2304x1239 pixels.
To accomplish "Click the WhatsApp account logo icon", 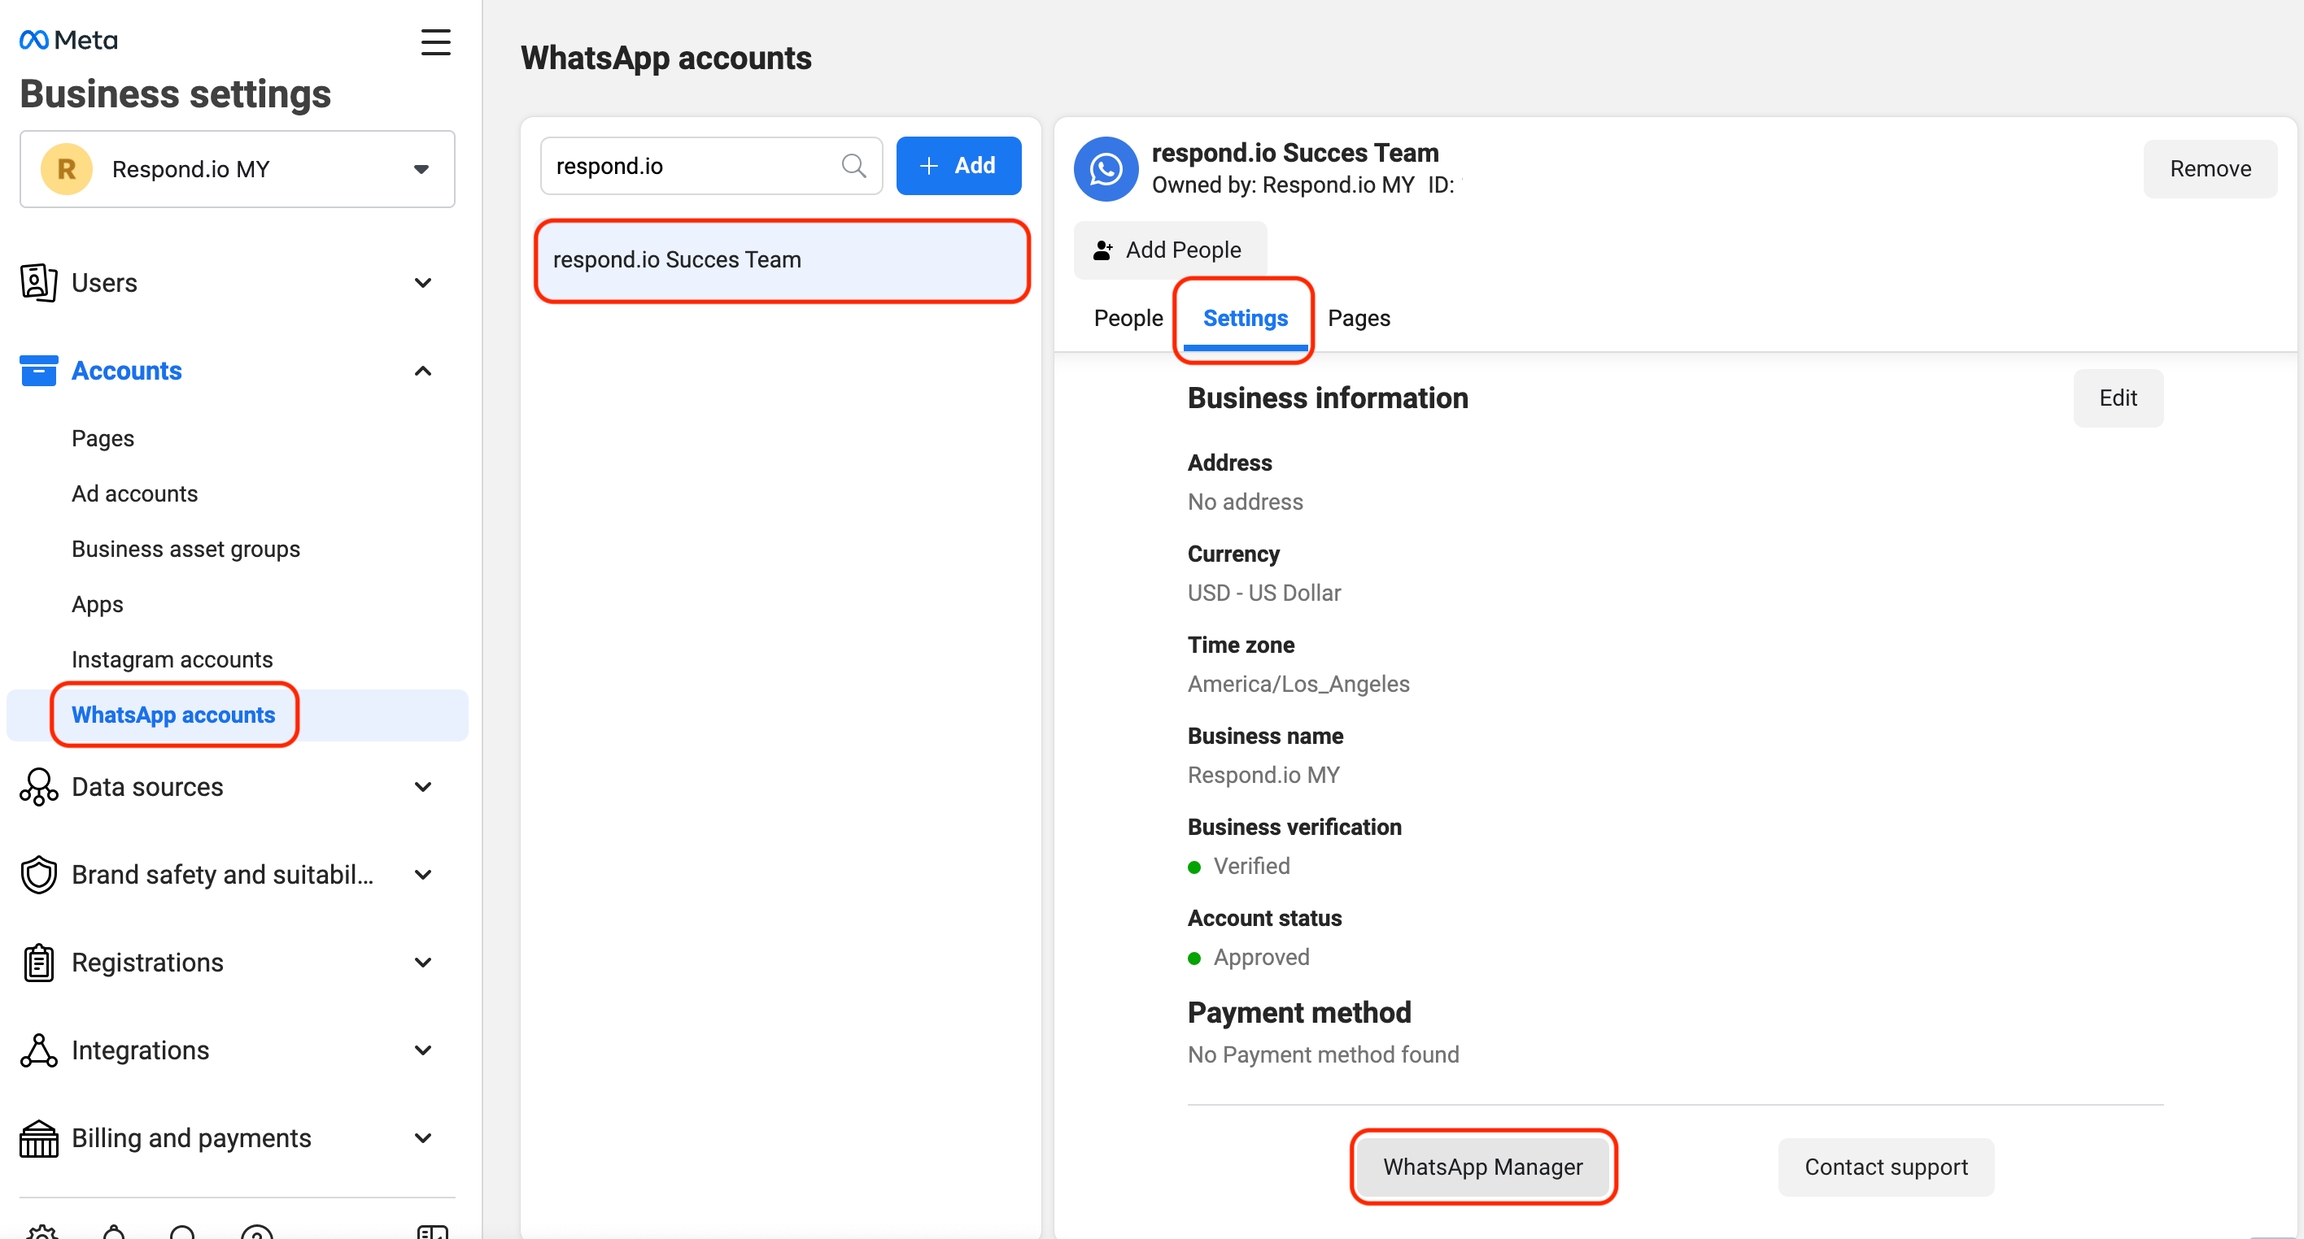I will tap(1105, 169).
